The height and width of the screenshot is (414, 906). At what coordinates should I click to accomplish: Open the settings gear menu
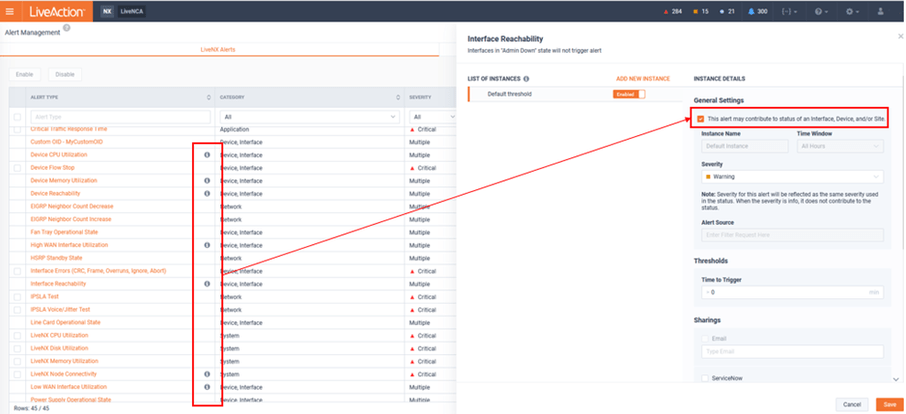click(853, 12)
